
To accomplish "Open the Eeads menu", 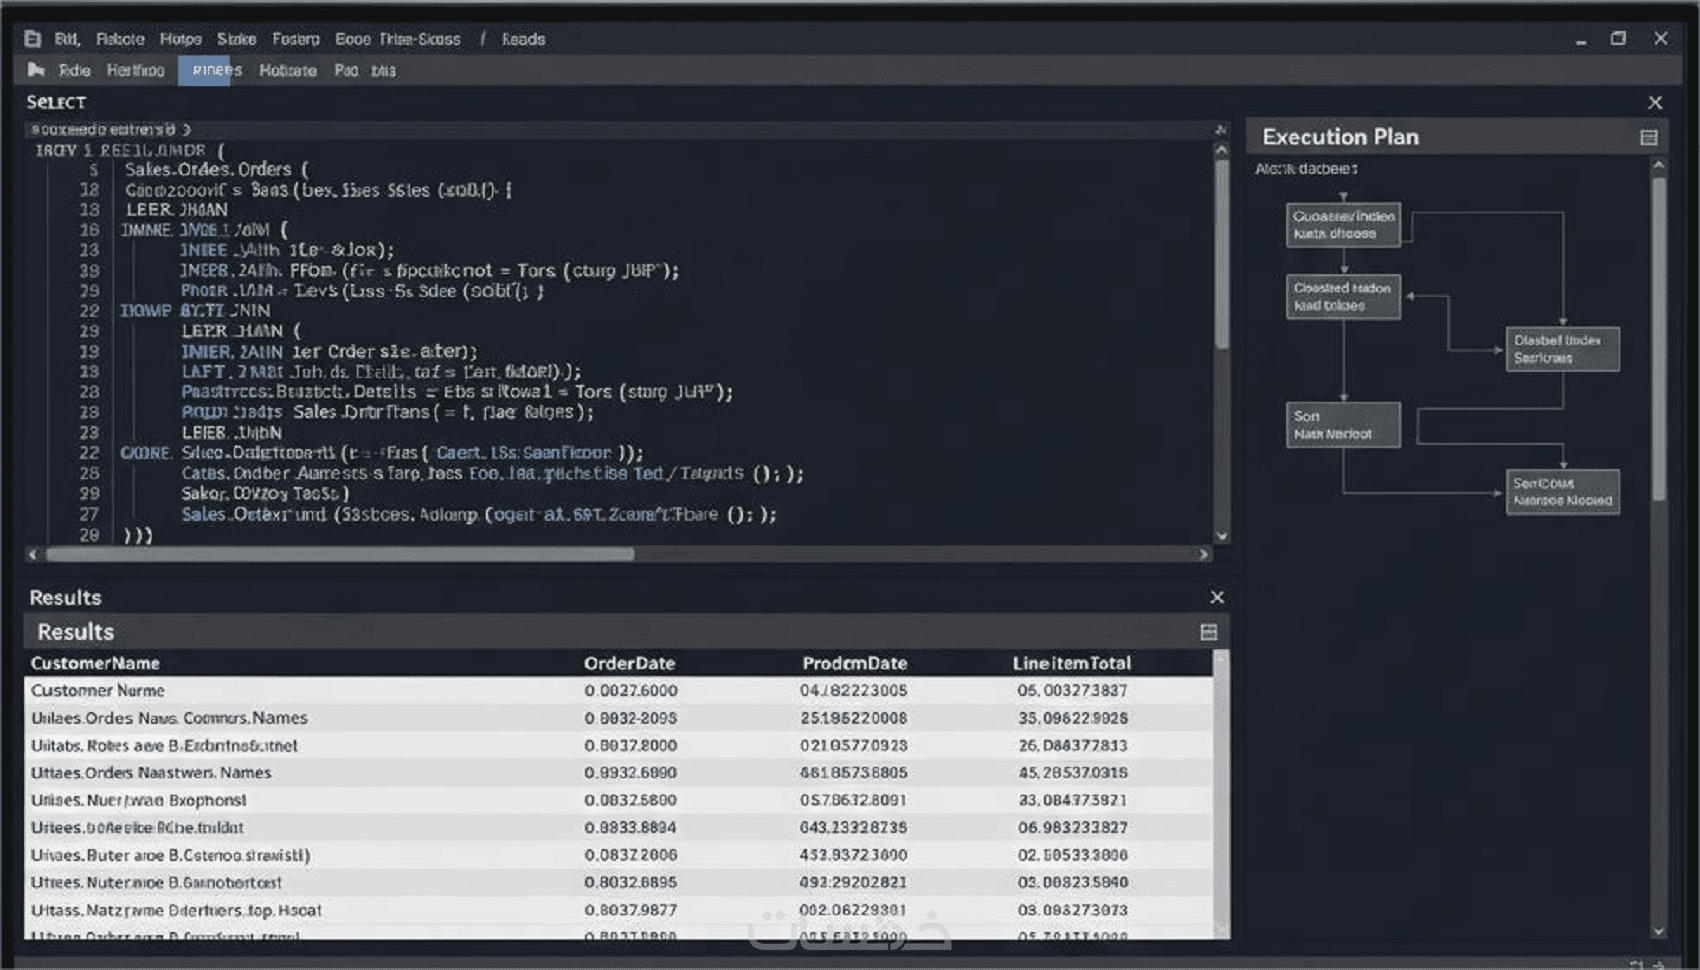I will (523, 39).
